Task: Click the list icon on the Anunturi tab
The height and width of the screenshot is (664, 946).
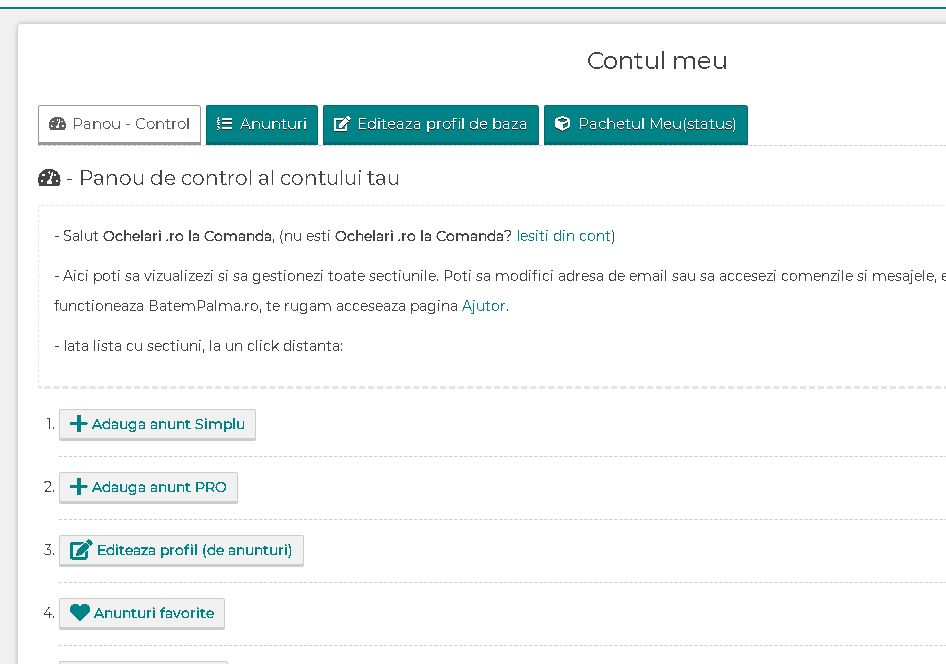Action: [225, 124]
